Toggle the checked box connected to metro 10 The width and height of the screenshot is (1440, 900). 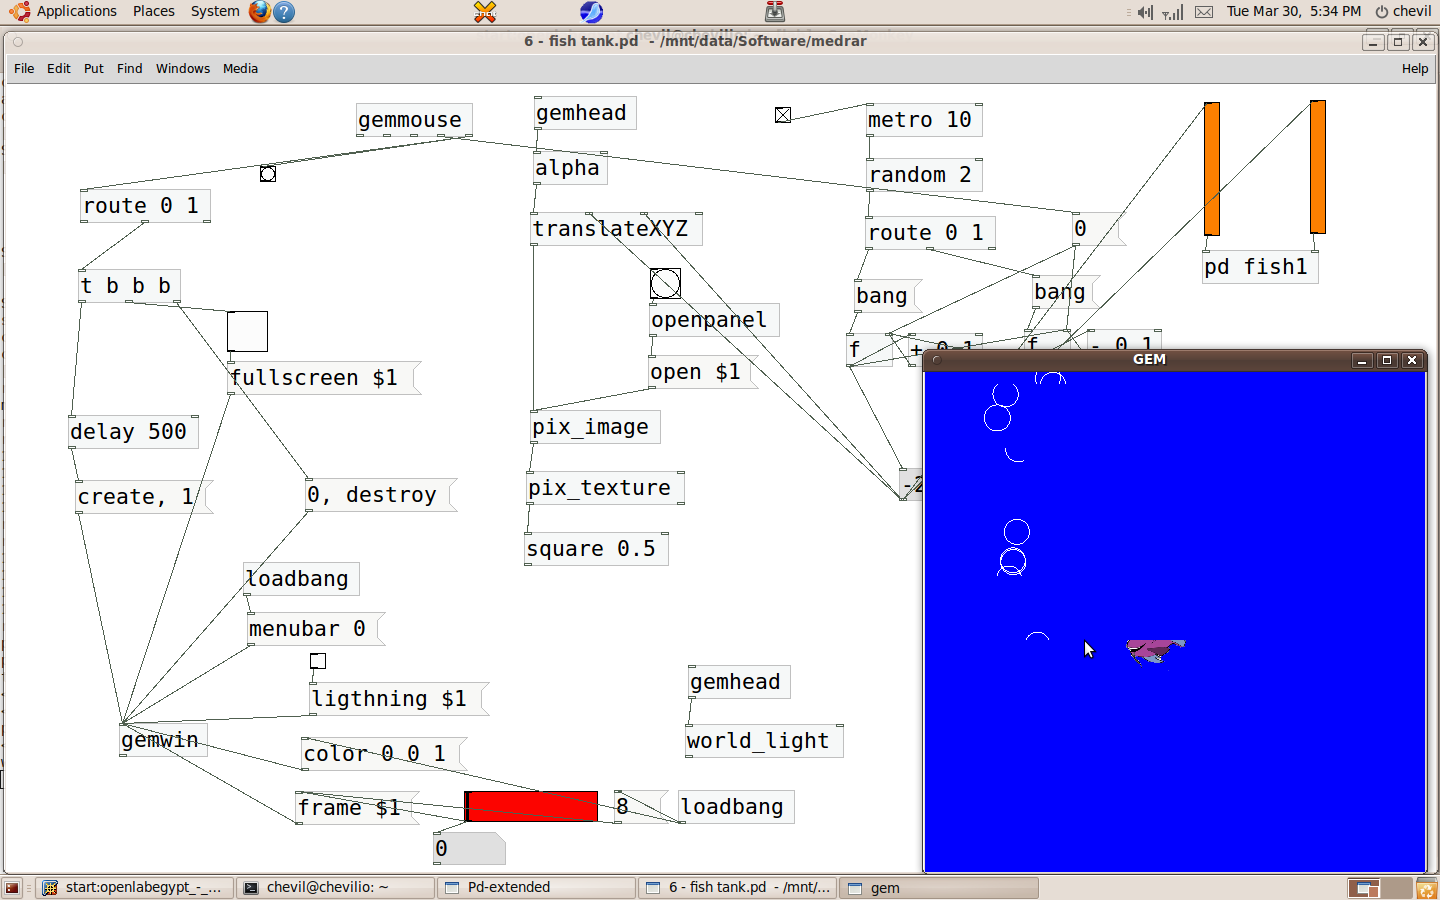pyautogui.click(x=783, y=115)
